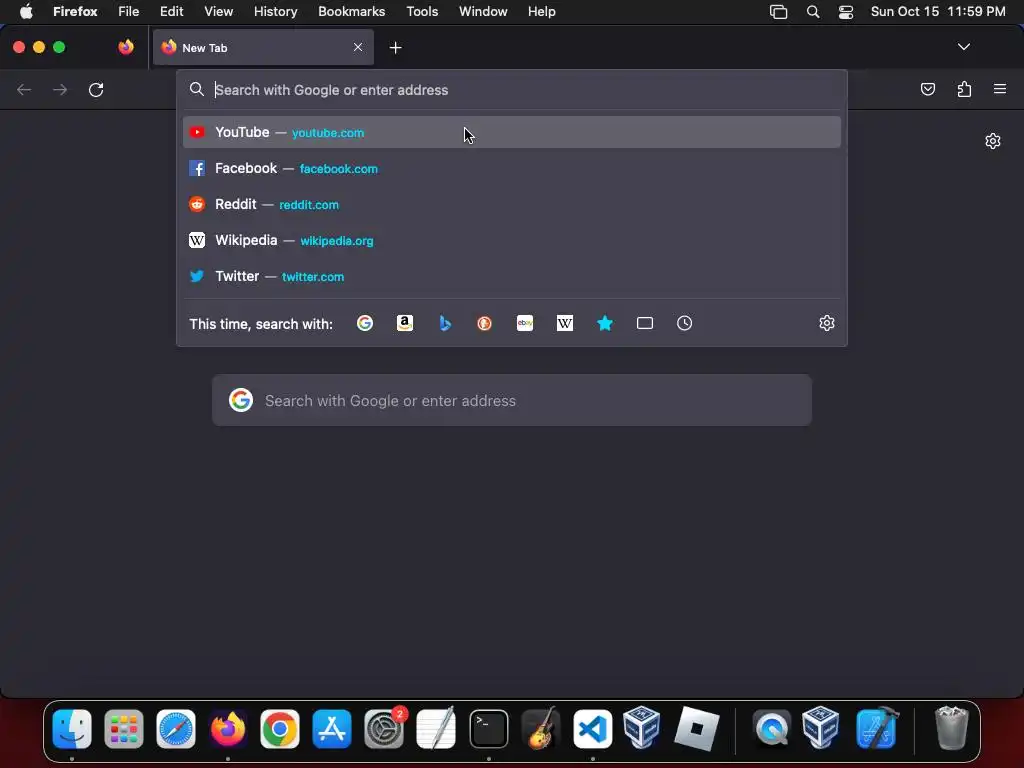Reload the current page
This screenshot has height=768, width=1024.
96,89
